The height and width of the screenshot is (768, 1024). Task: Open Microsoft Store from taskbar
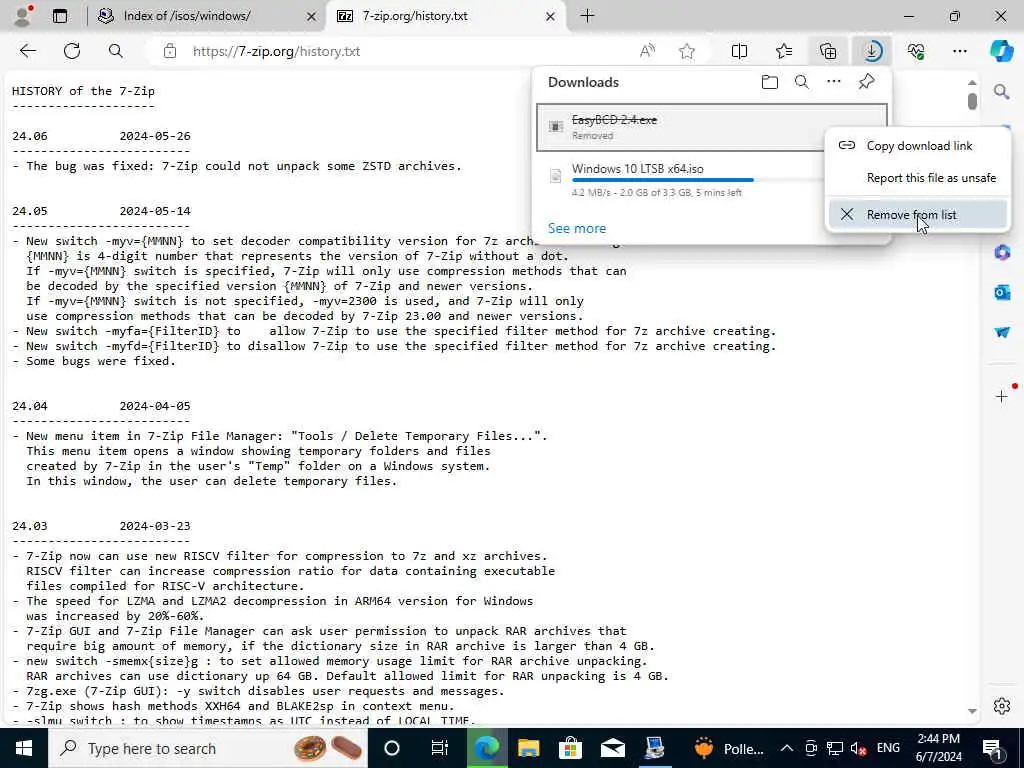click(570, 748)
